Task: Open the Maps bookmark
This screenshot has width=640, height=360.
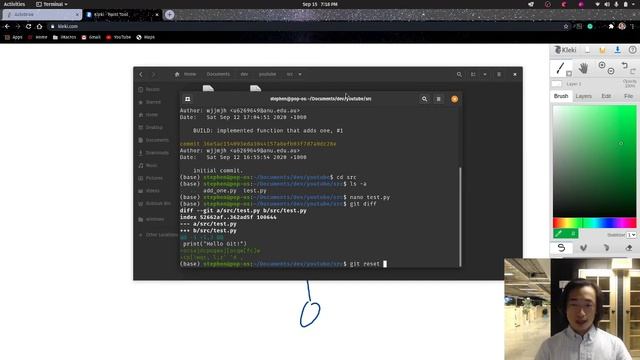Action: pos(145,37)
